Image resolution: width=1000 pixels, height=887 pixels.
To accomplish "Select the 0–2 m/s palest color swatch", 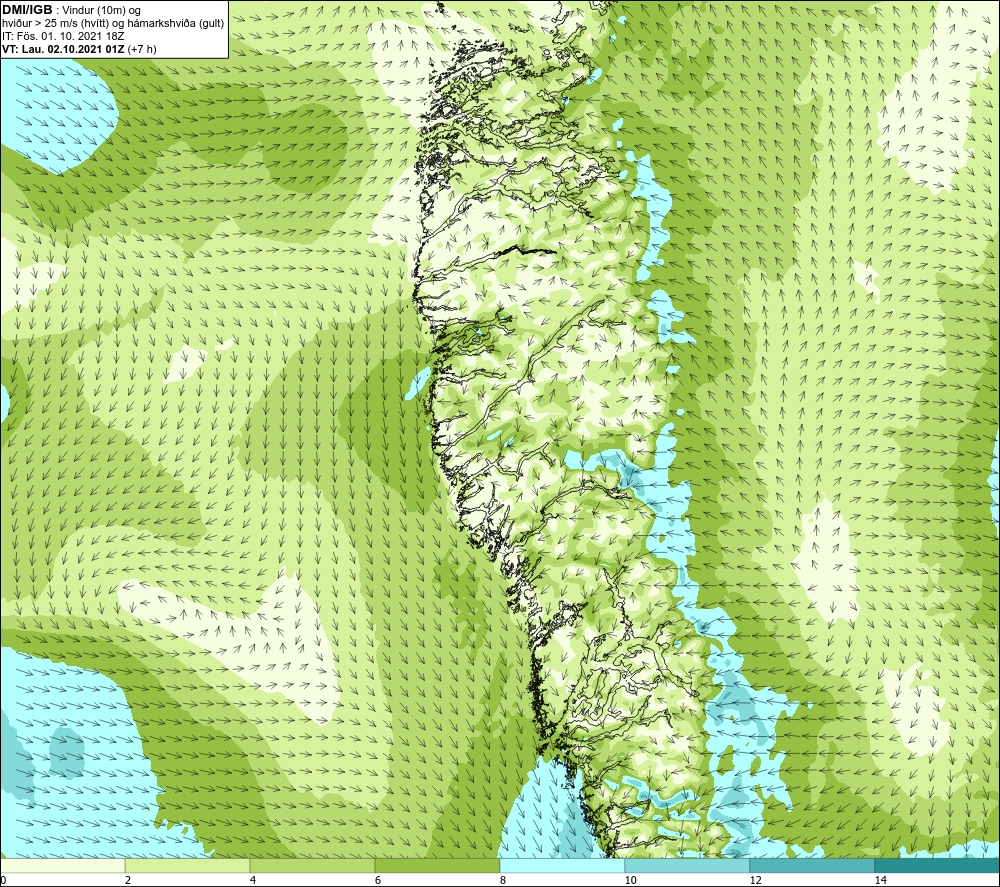I will point(62,866).
